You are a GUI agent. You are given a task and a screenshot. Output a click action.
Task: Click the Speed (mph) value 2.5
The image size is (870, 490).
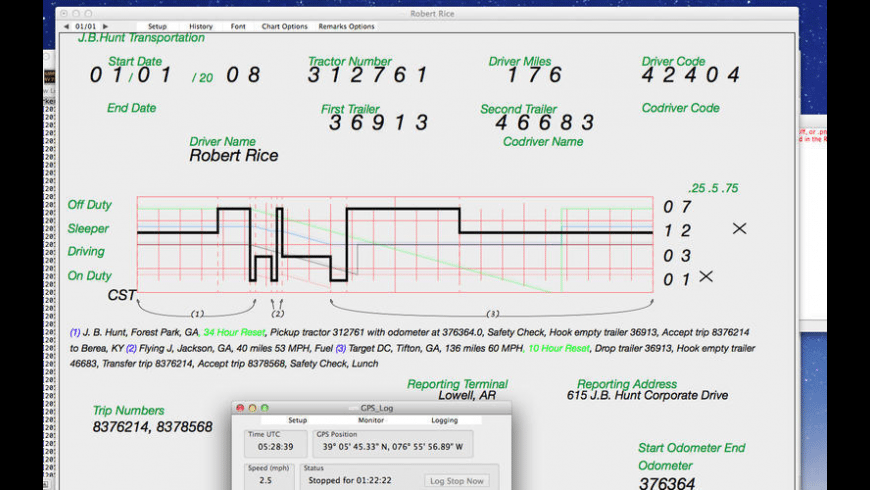point(266,481)
